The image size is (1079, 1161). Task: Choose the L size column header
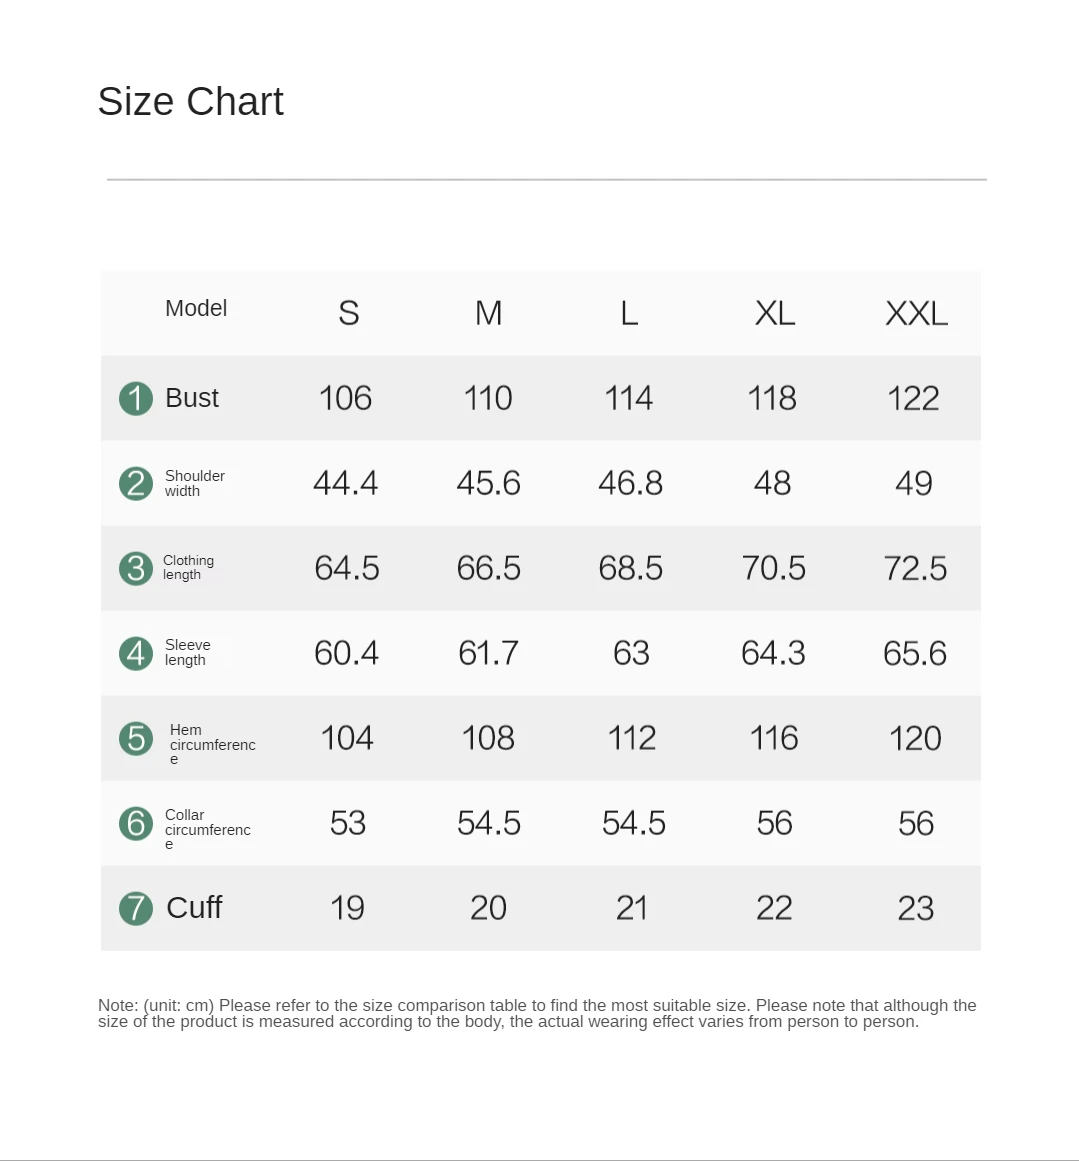[629, 313]
